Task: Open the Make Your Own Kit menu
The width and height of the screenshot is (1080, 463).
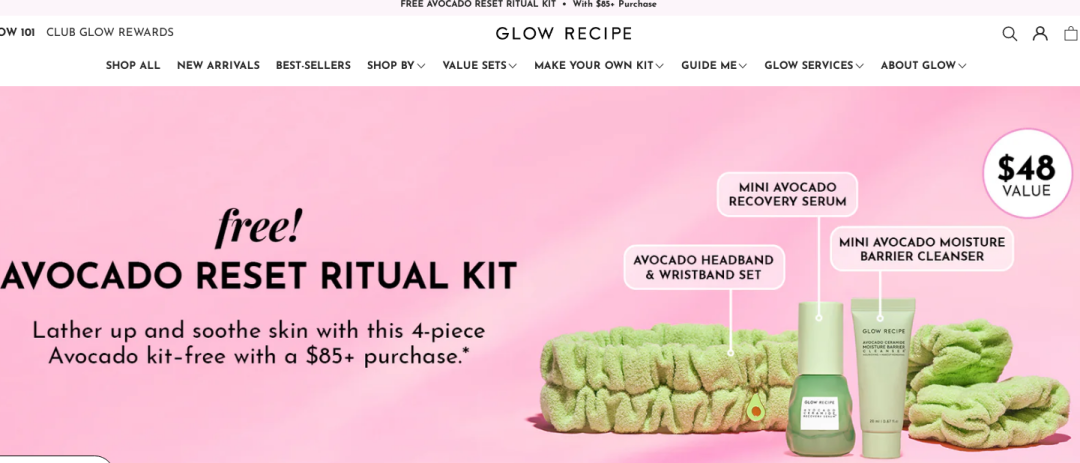Action: point(599,65)
